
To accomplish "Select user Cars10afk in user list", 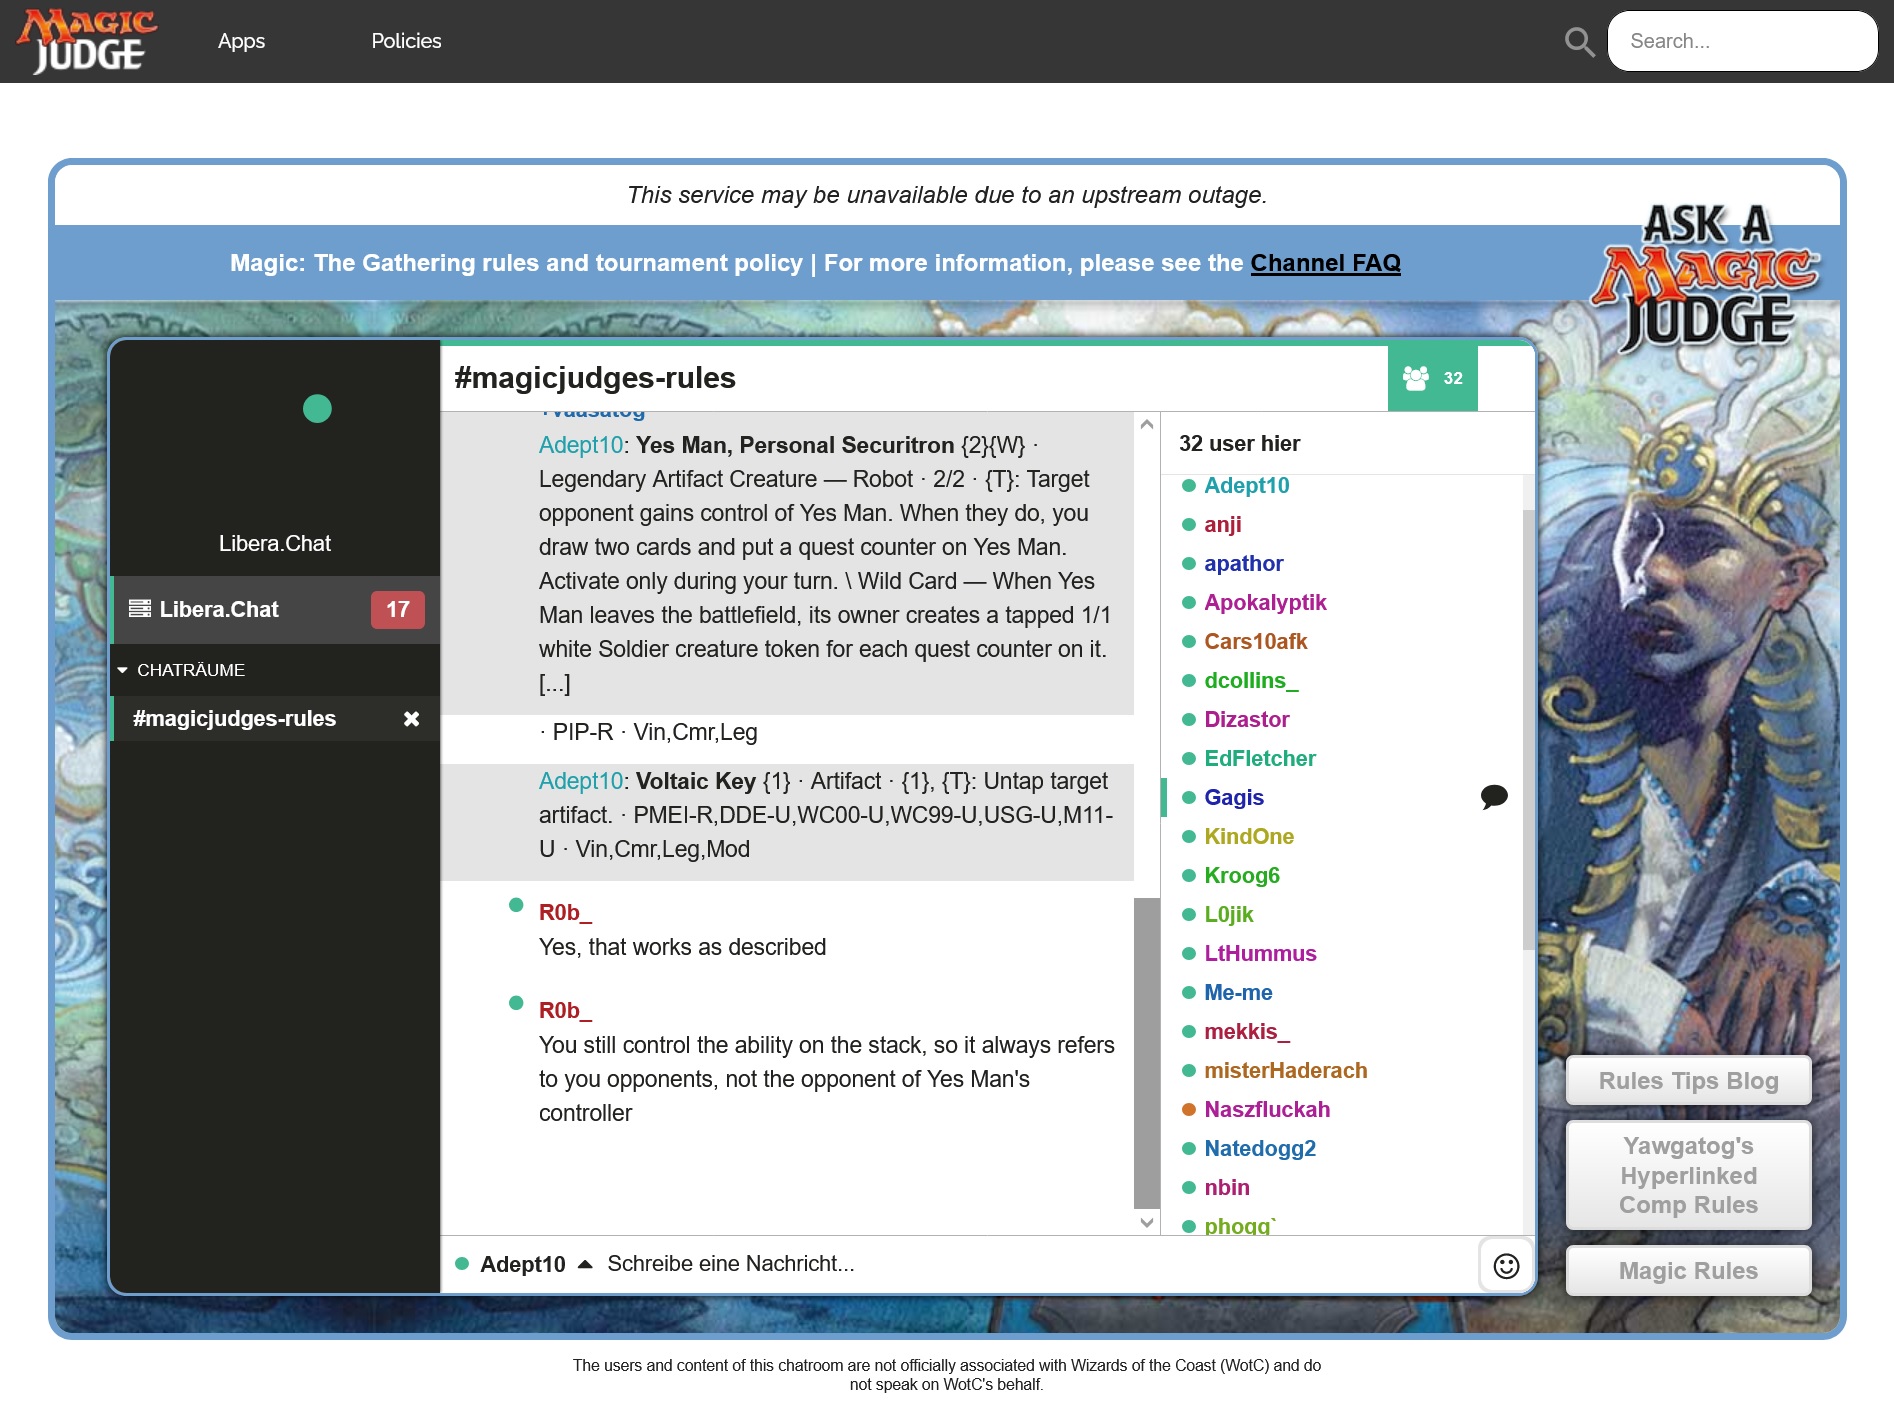I will pyautogui.click(x=1255, y=642).
